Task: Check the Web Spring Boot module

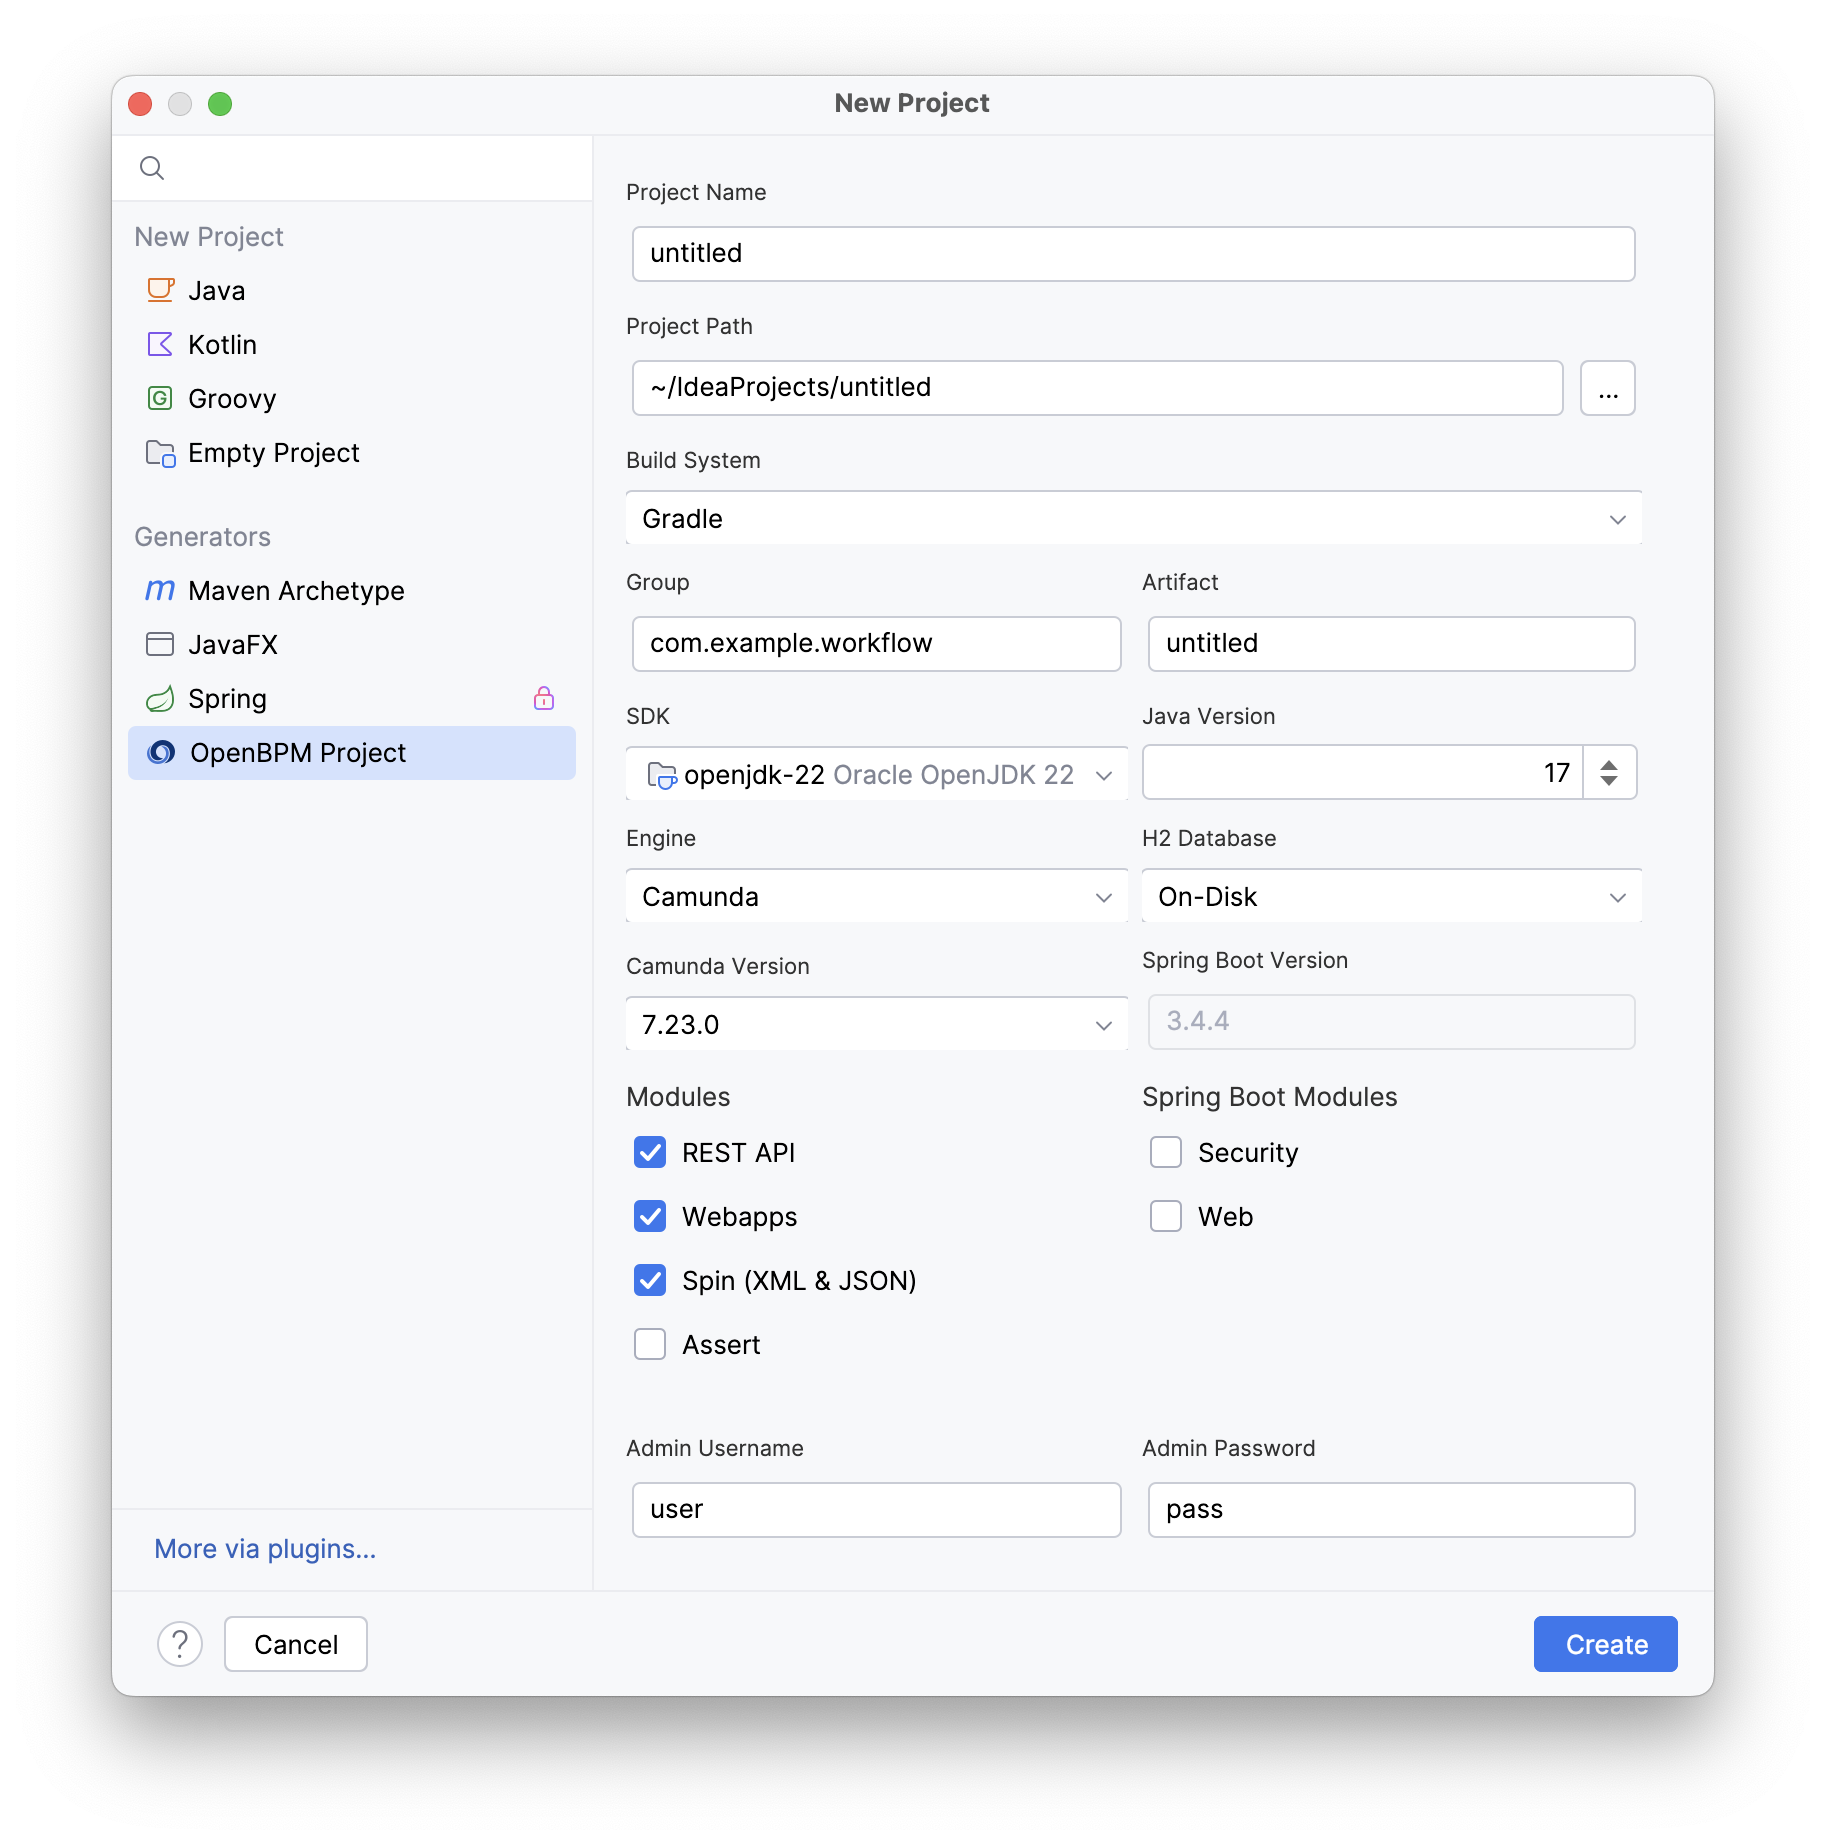Action: coord(1166,1216)
